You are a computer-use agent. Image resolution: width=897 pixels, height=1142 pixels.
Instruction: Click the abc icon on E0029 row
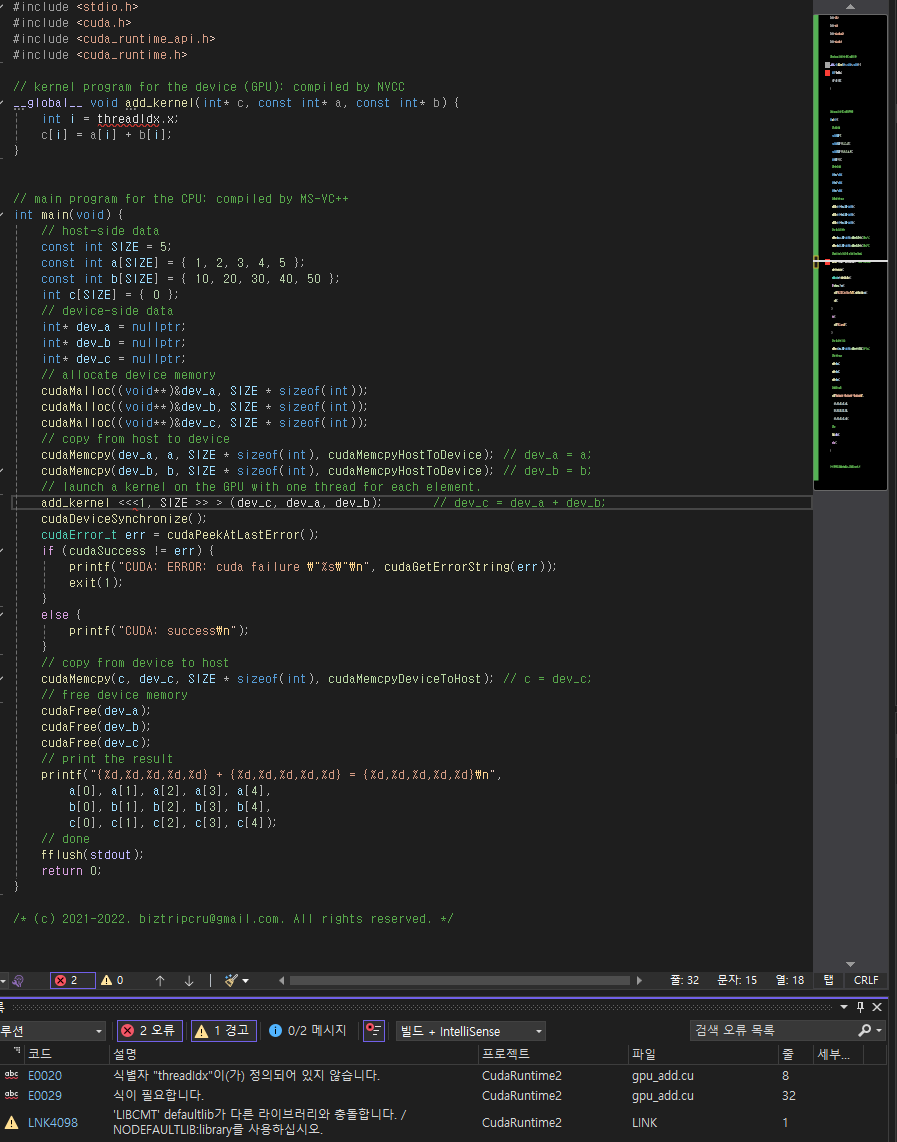coord(12,1095)
